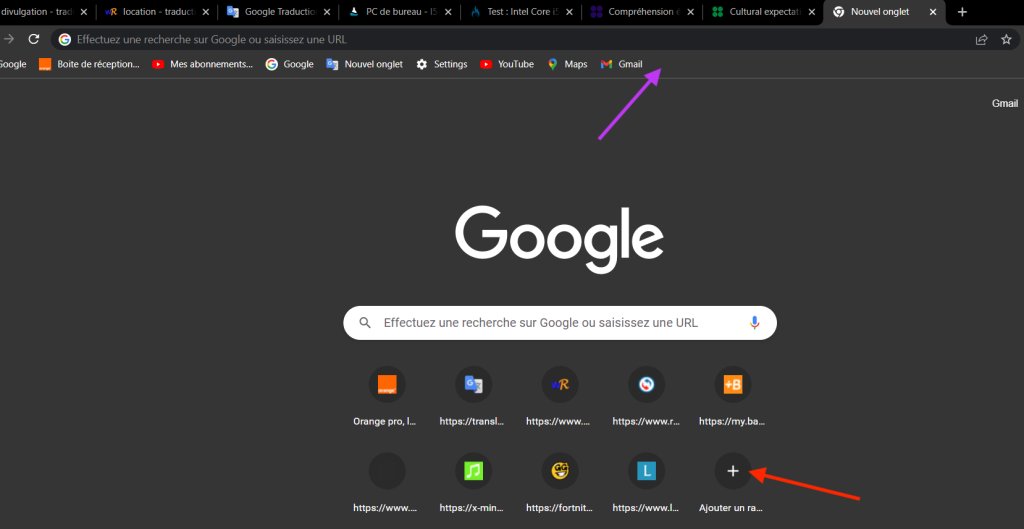Bookmark this page with the star icon
The width and height of the screenshot is (1024, 529).
(1006, 40)
